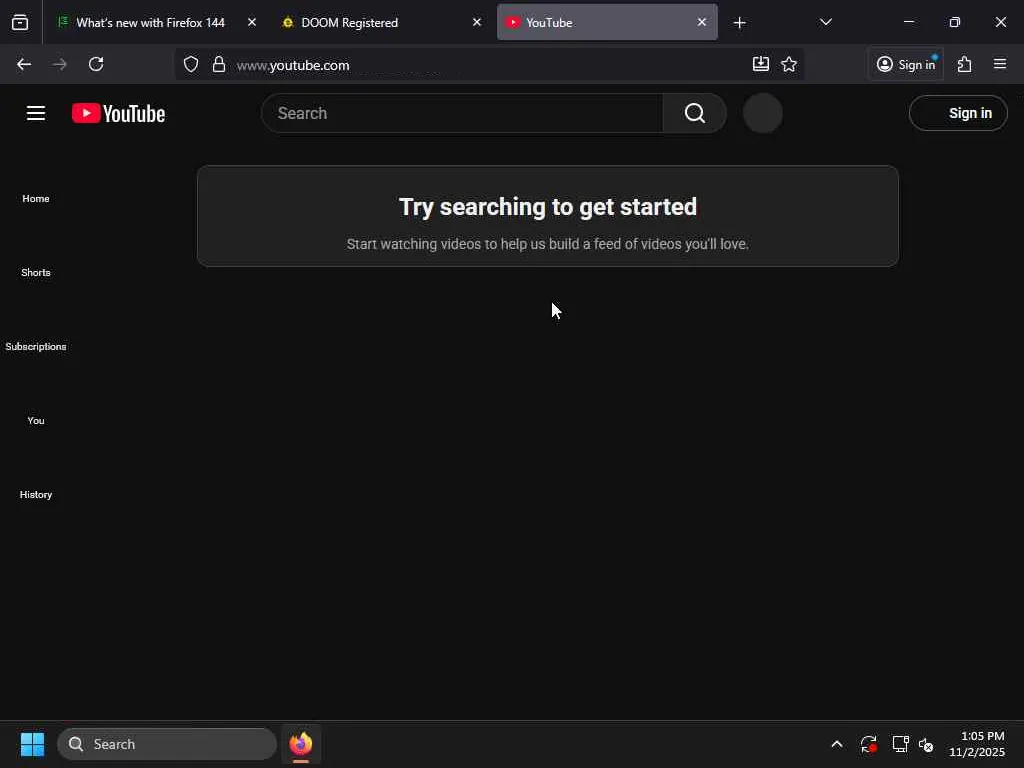Close the YouTube tab
The image size is (1024, 768).
[701, 22]
